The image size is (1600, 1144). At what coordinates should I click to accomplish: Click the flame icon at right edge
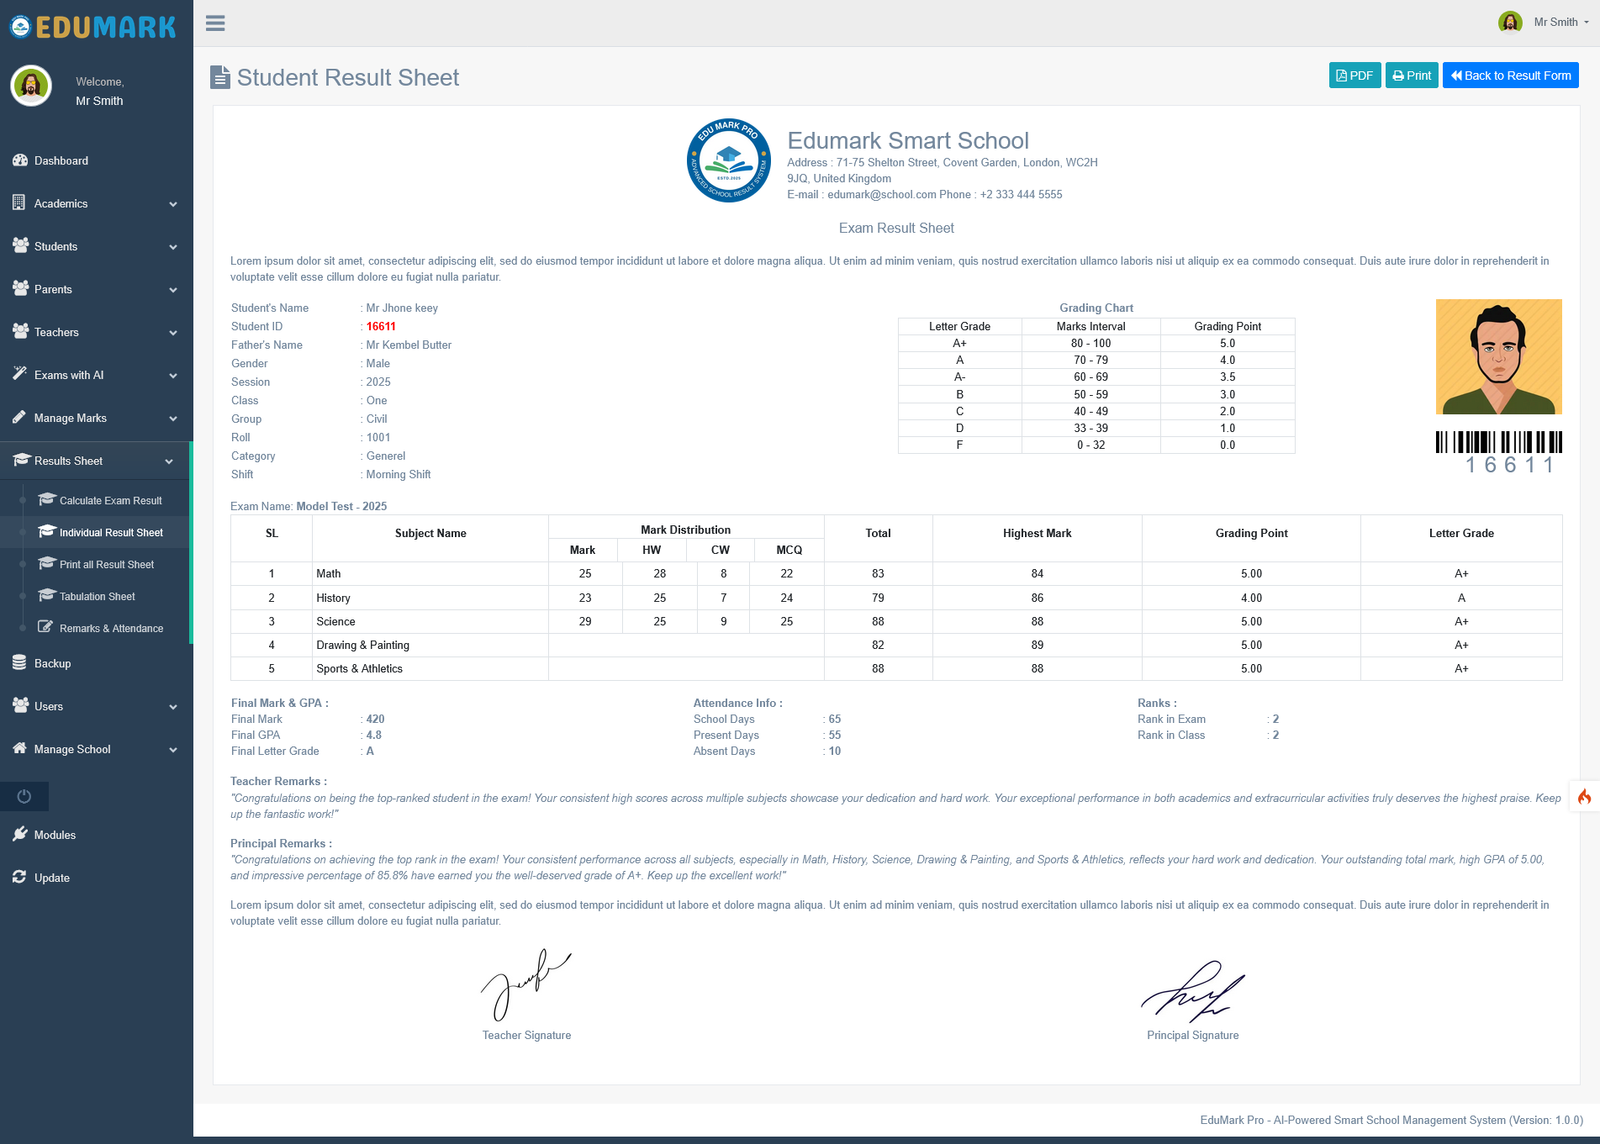tap(1584, 796)
